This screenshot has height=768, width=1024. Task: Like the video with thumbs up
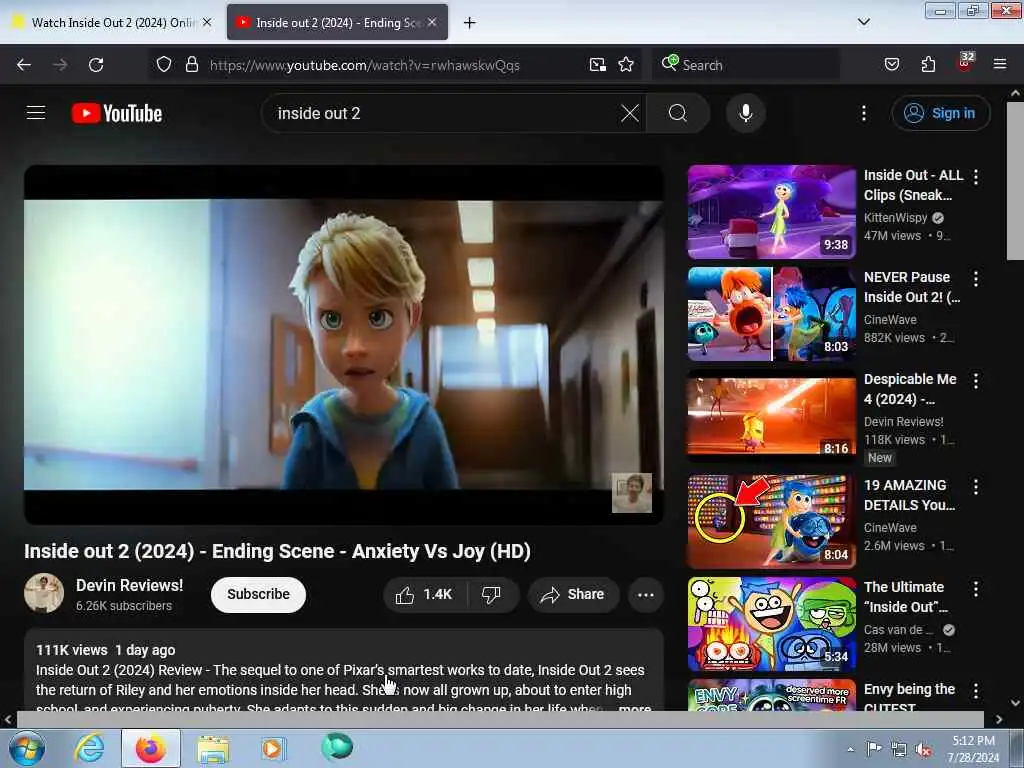pos(424,594)
